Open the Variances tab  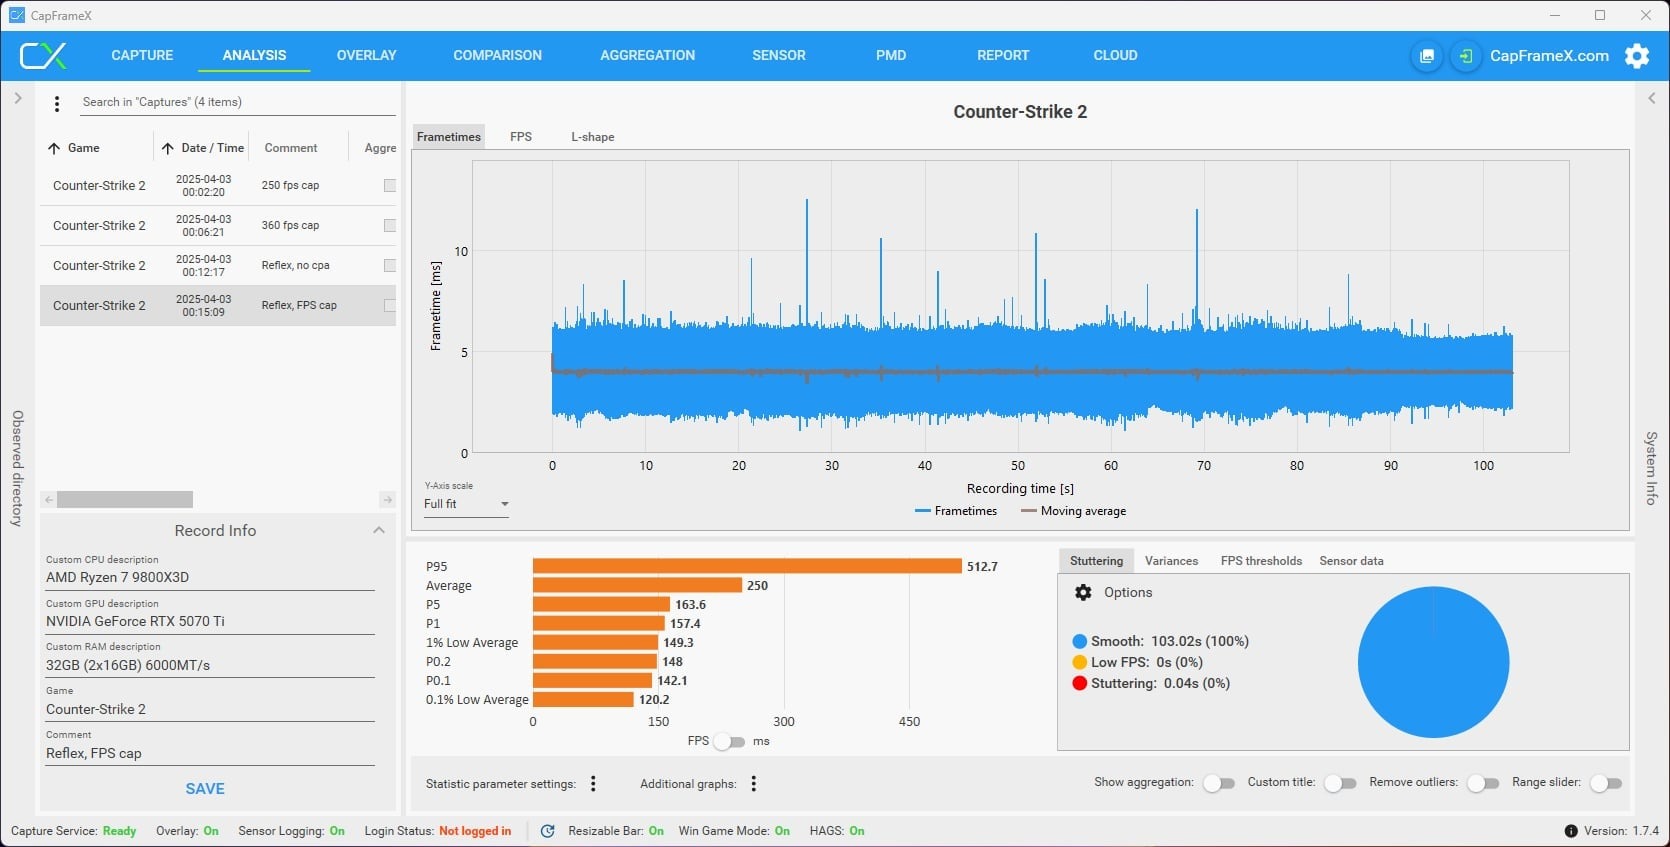pos(1171,561)
